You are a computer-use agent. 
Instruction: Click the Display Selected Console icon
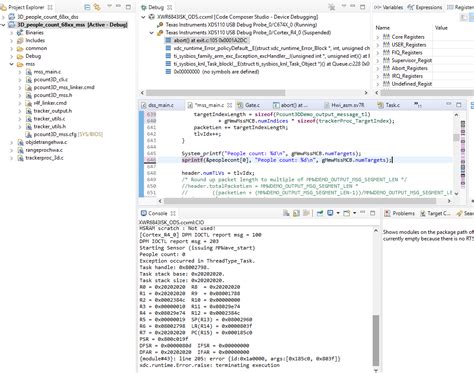pos(330,213)
